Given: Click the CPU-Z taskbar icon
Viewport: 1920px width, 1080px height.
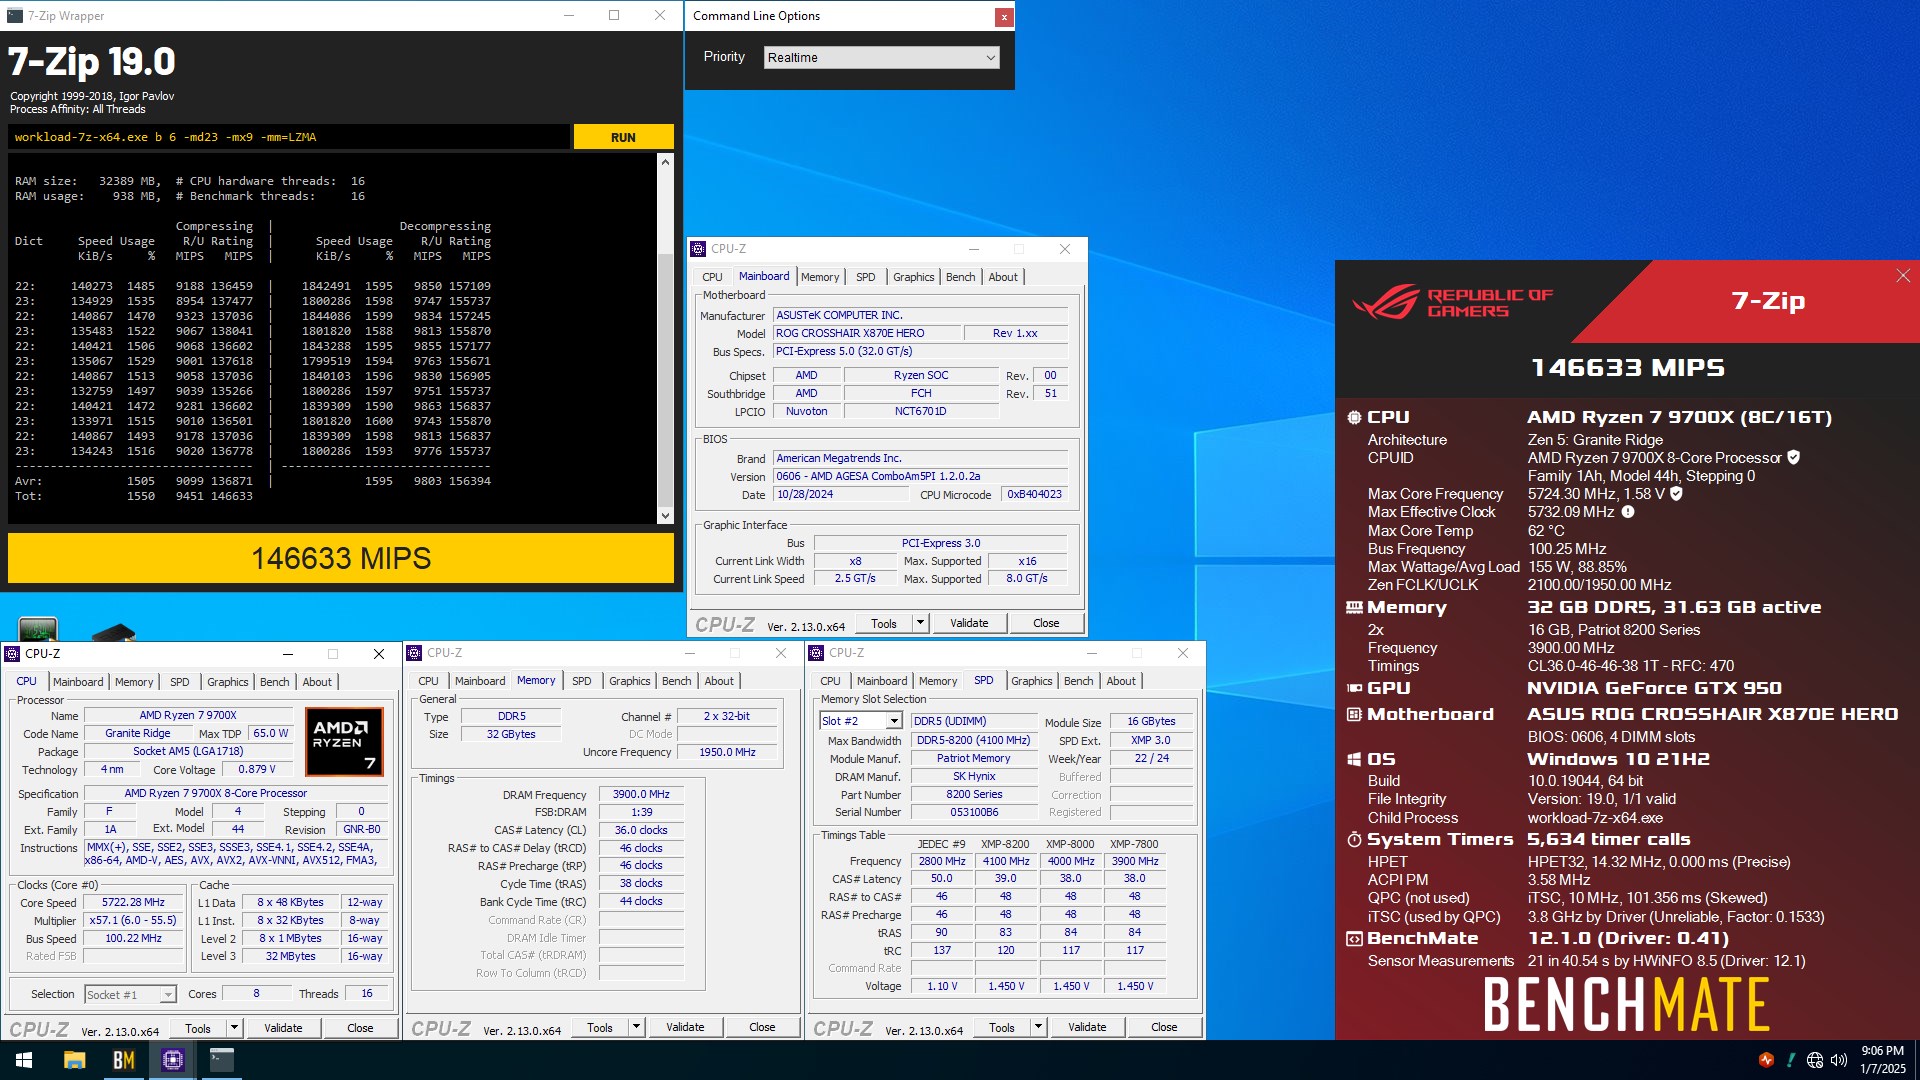Looking at the screenshot, I should 172,1060.
